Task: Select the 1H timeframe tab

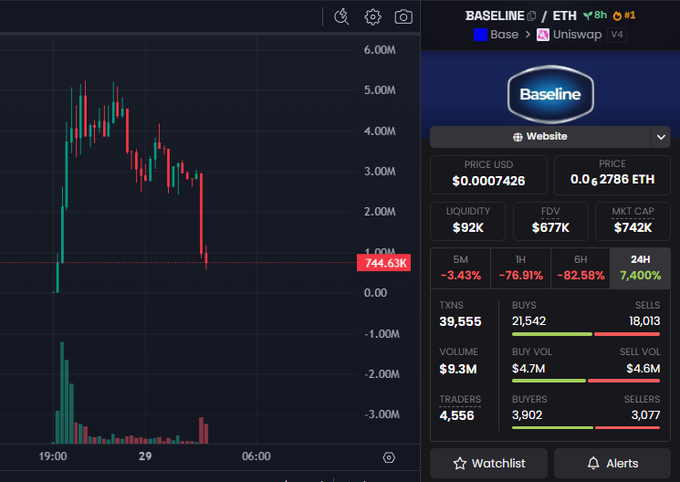Action: 520,268
